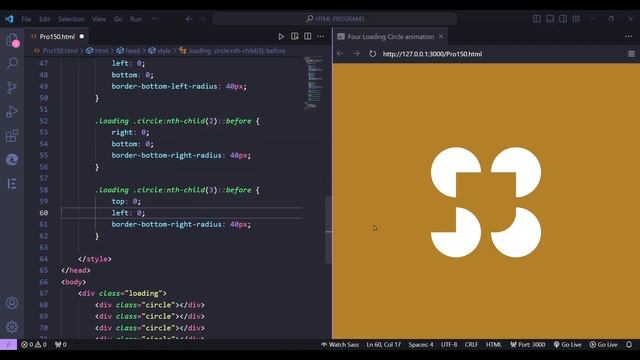Click Ln 60, Col 17 indicator
Image resolution: width=640 pixels, height=360 pixels.
click(383, 344)
